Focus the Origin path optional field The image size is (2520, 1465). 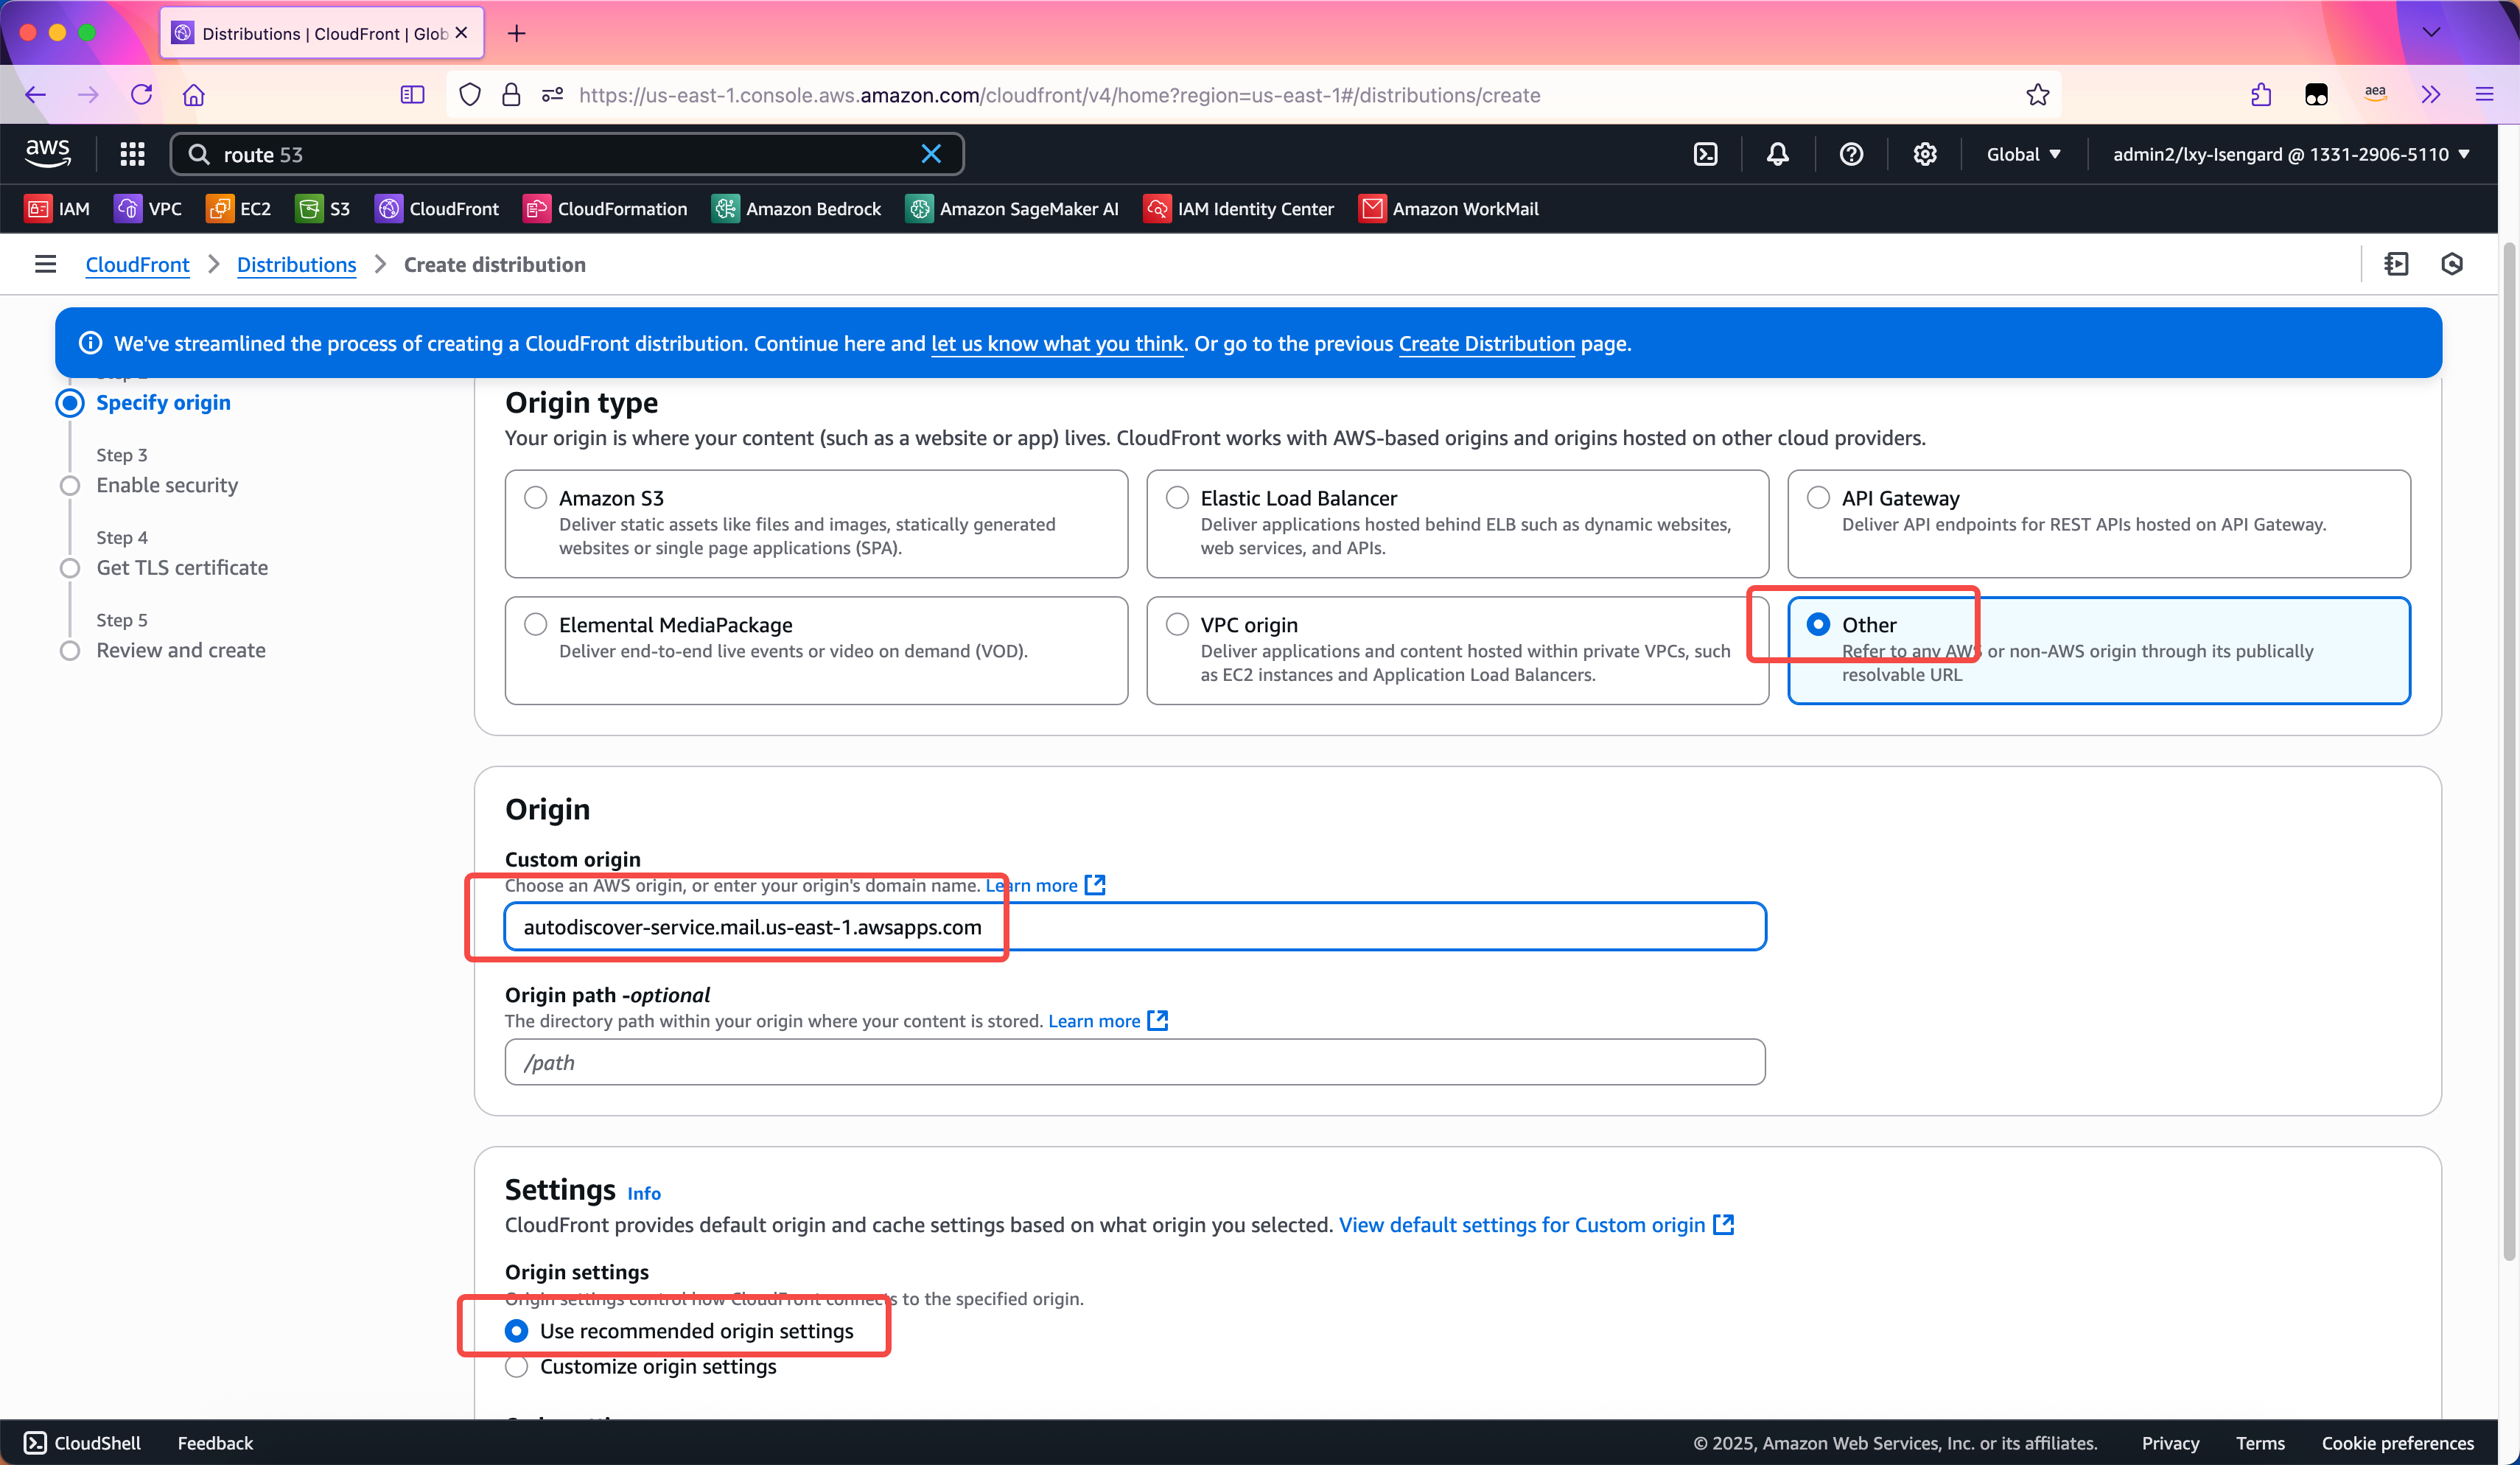1135,1062
